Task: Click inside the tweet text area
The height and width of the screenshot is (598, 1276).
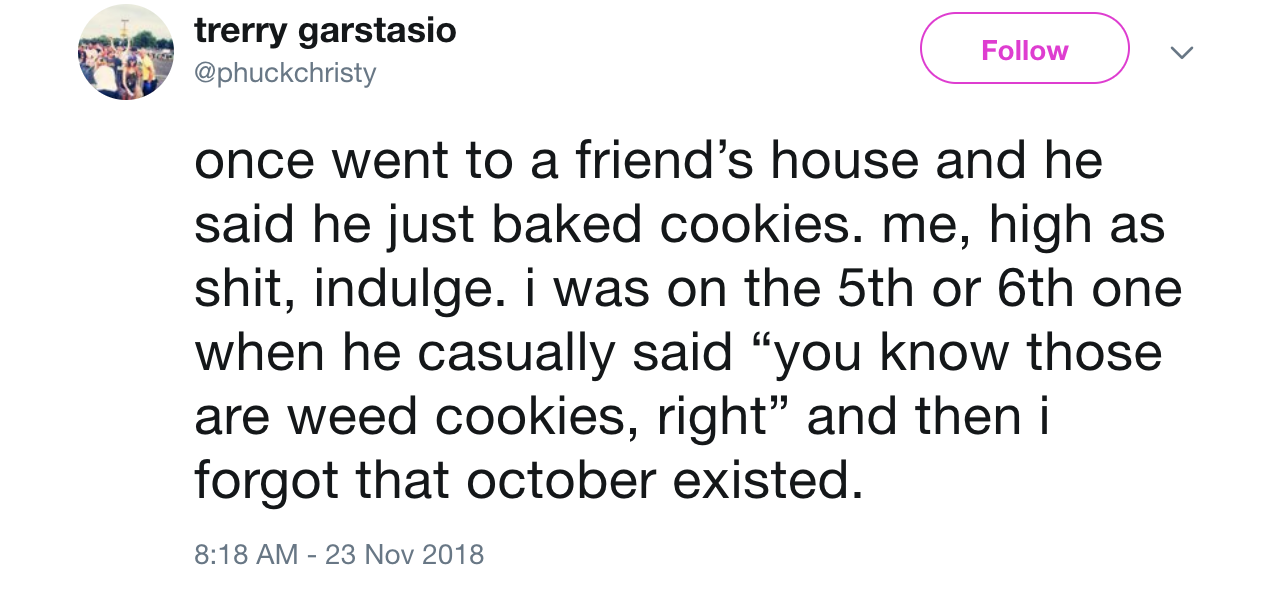Action: coord(690,320)
